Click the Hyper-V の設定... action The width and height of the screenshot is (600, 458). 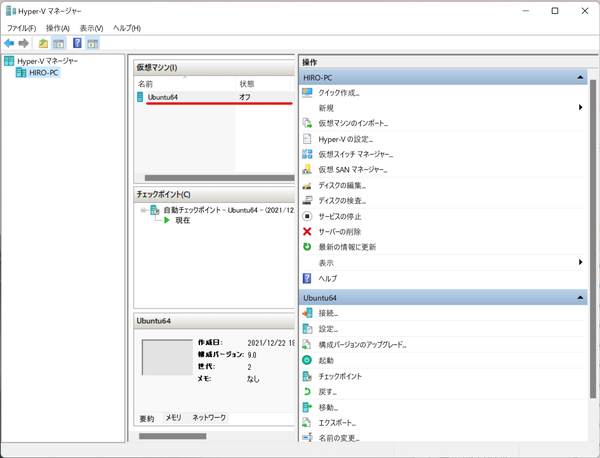click(346, 140)
